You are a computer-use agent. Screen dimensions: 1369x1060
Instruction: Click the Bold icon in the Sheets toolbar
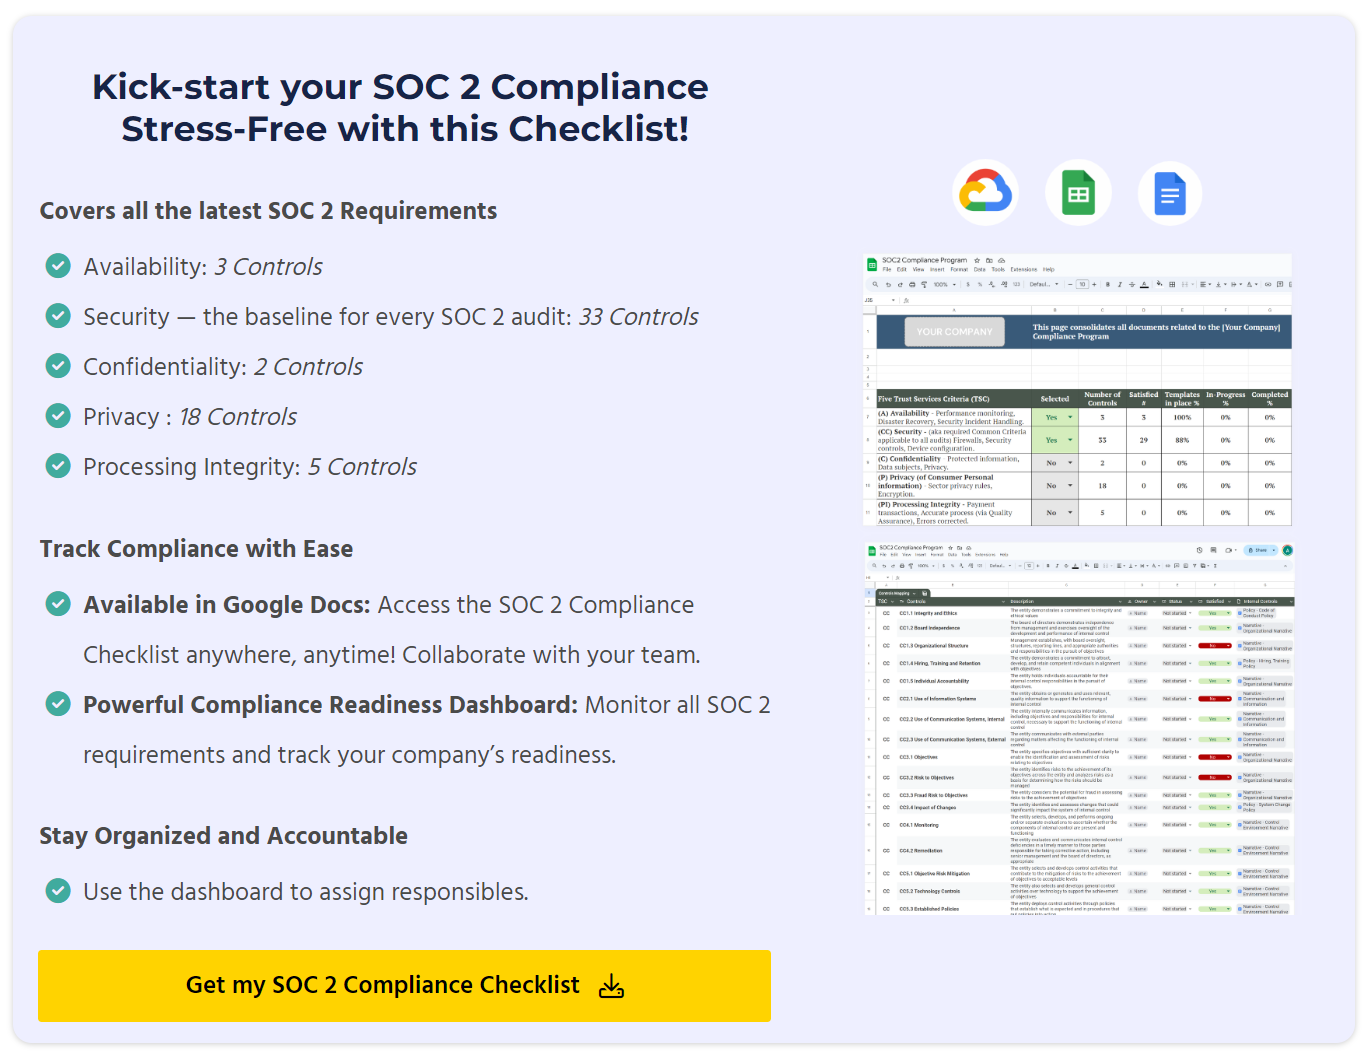(x=1107, y=284)
